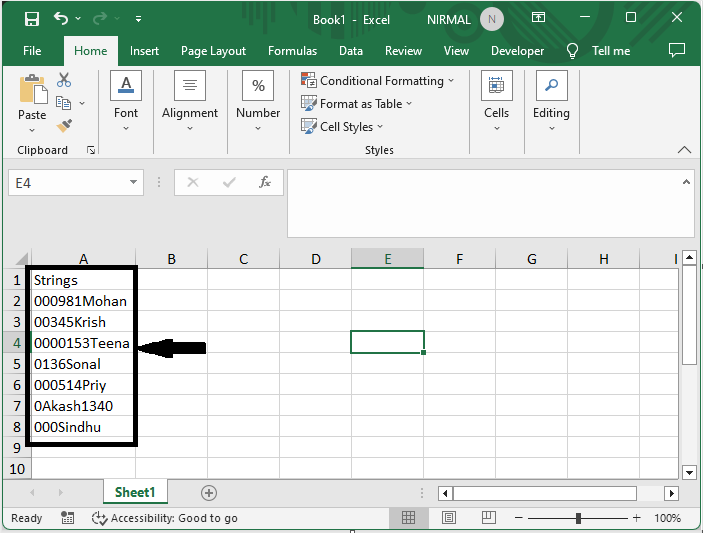Open the Formulas tab
703x533 pixels.
[292, 51]
